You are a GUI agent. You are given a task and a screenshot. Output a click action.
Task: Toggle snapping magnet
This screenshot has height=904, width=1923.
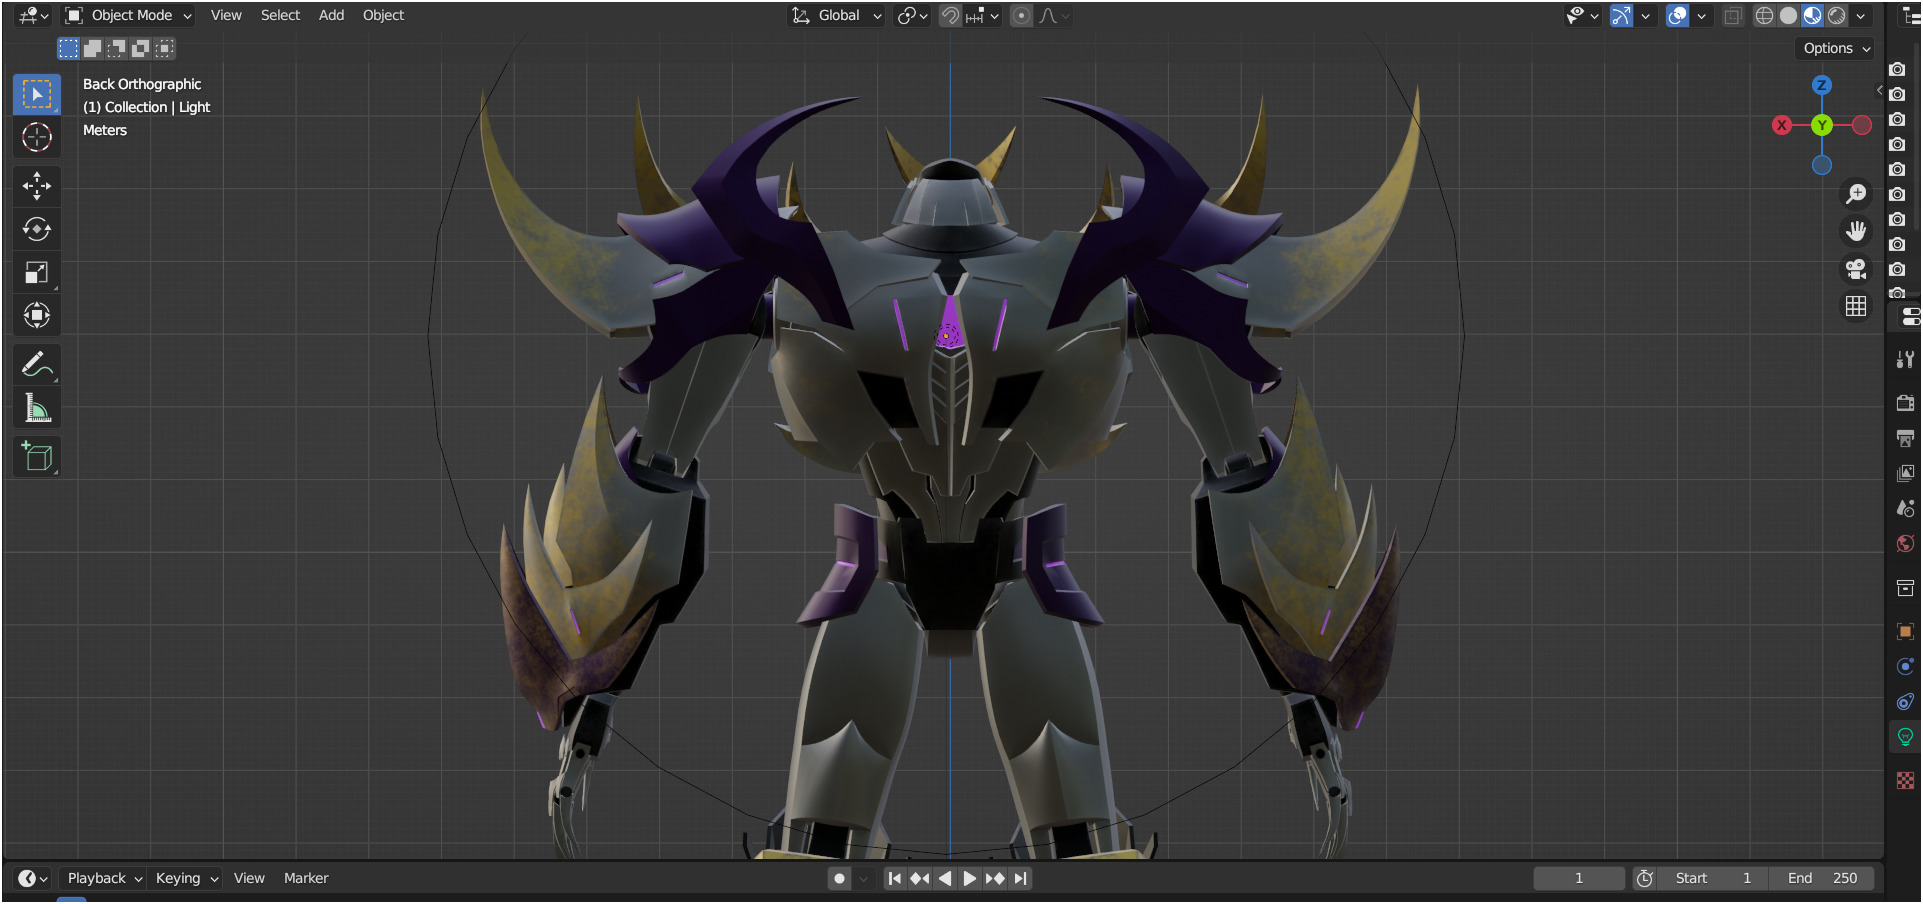[x=950, y=15]
